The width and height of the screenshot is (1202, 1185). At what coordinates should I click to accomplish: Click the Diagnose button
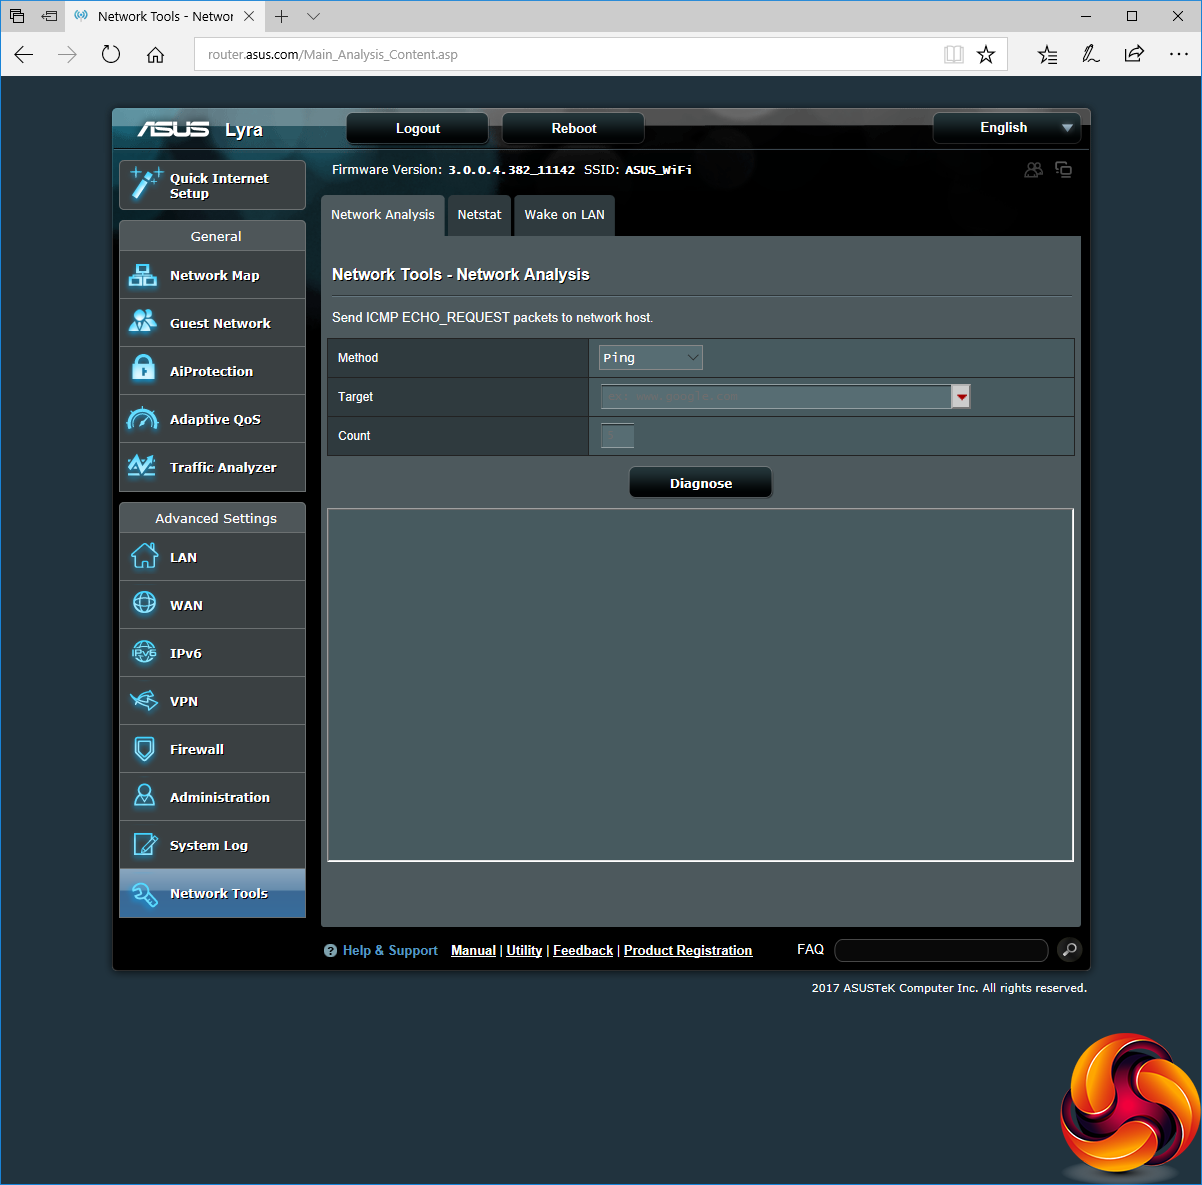point(701,483)
